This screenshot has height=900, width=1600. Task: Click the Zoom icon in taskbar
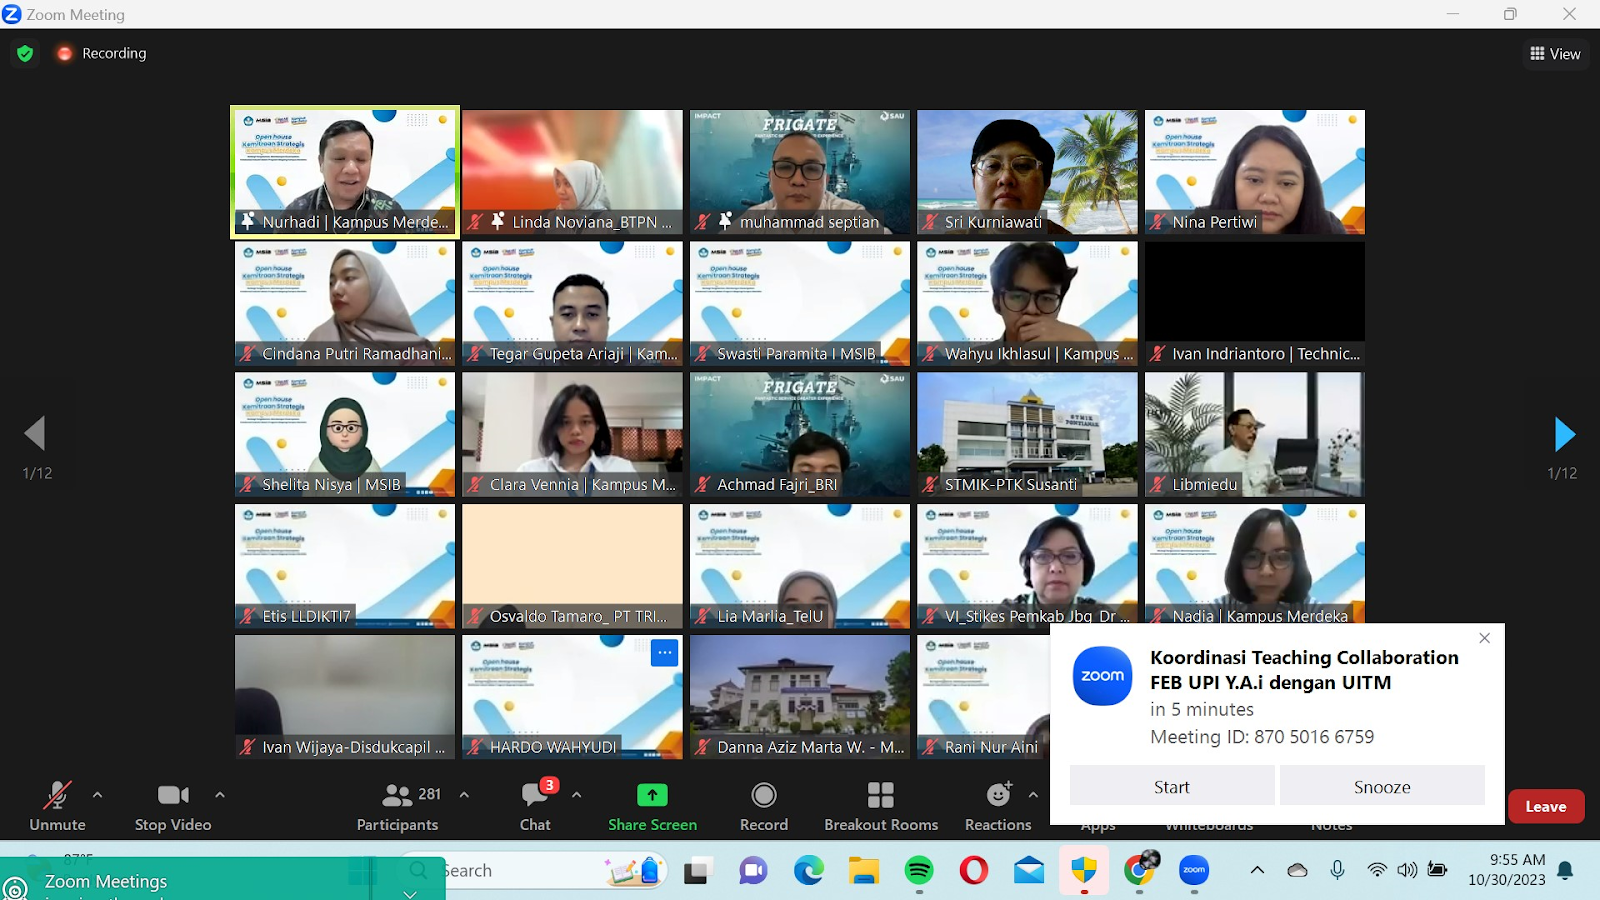point(1194,871)
